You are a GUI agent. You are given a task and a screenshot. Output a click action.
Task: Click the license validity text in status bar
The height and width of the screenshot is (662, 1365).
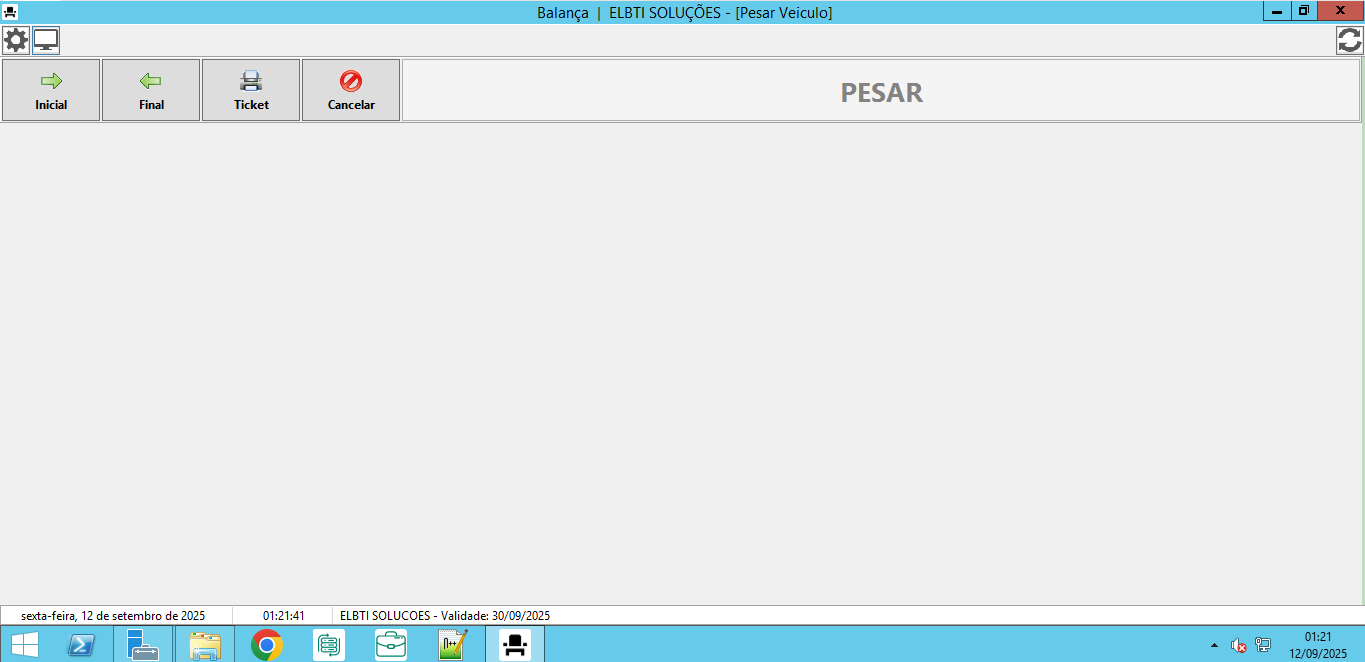point(445,616)
